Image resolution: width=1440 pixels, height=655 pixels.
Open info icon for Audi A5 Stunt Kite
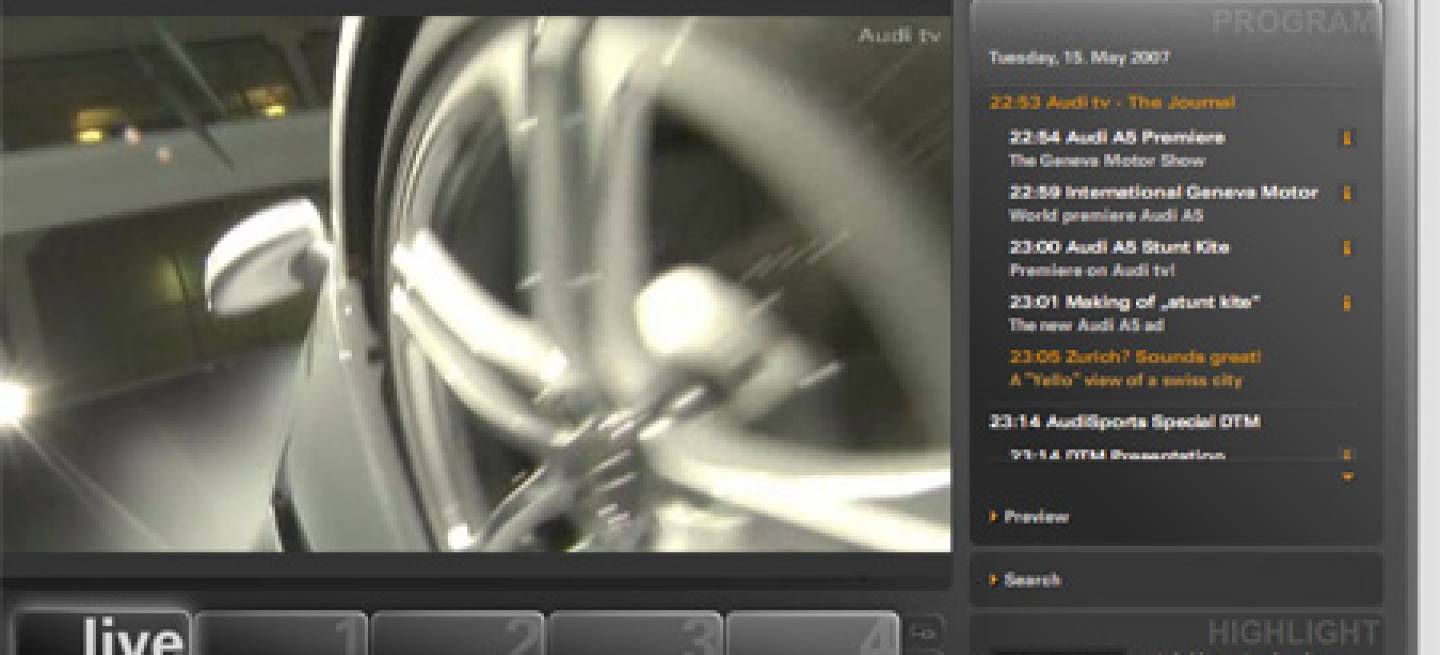pos(1347,248)
